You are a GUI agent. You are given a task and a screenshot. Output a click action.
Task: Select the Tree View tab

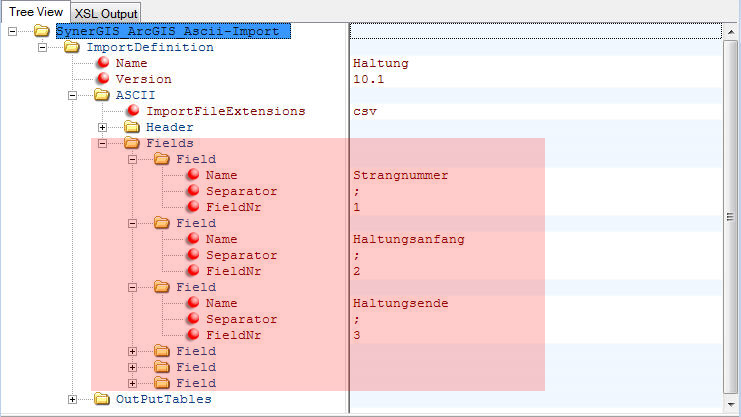pos(36,11)
